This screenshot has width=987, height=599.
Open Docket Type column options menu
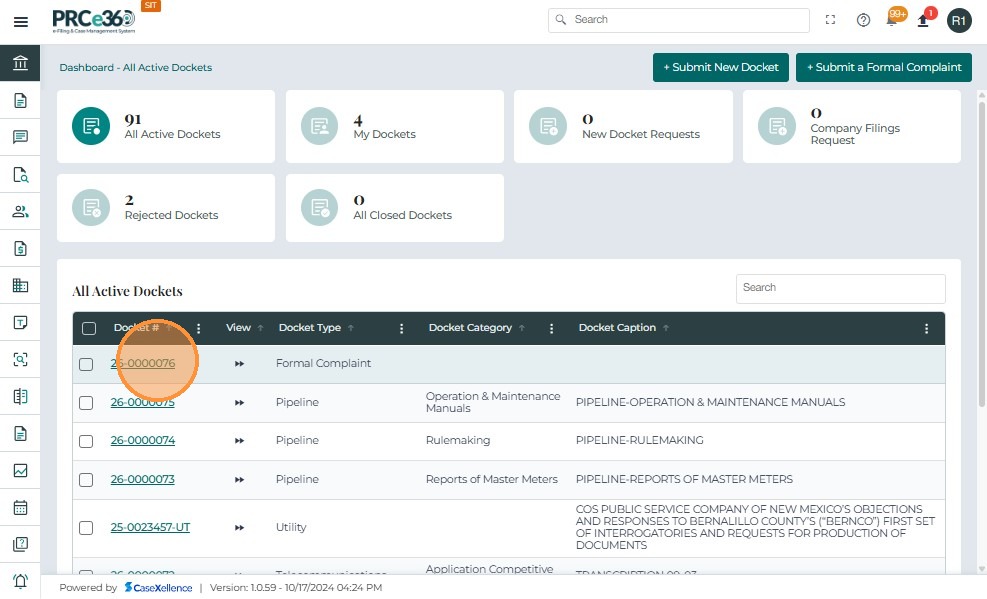[402, 328]
